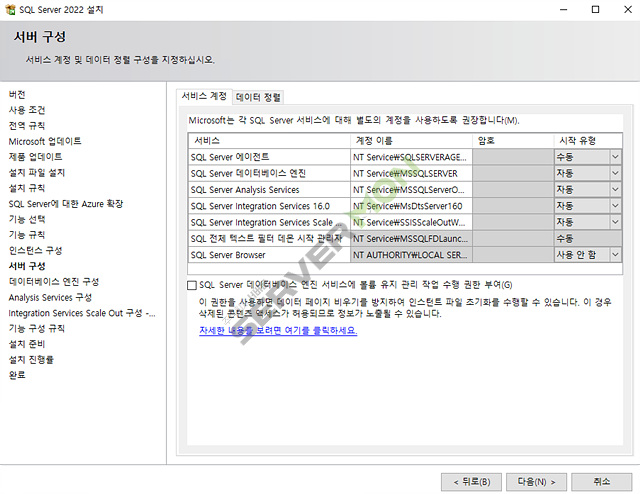Select the 기능 선택 step
Viewport: 640px width, 494px height.
coord(27,219)
